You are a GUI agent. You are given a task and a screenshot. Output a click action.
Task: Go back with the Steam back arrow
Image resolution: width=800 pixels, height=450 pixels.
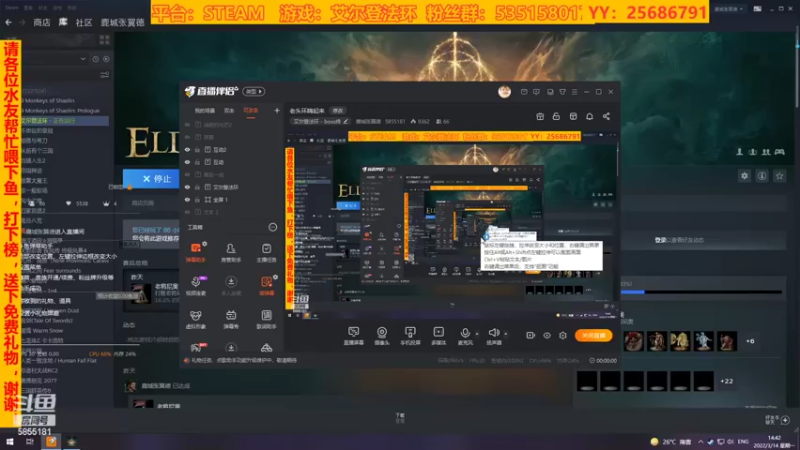coord(8,22)
